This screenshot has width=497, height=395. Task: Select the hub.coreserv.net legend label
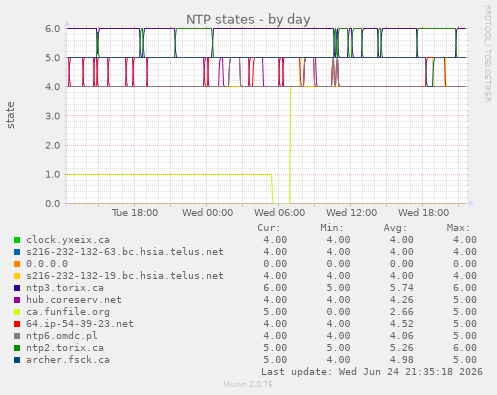(x=74, y=300)
